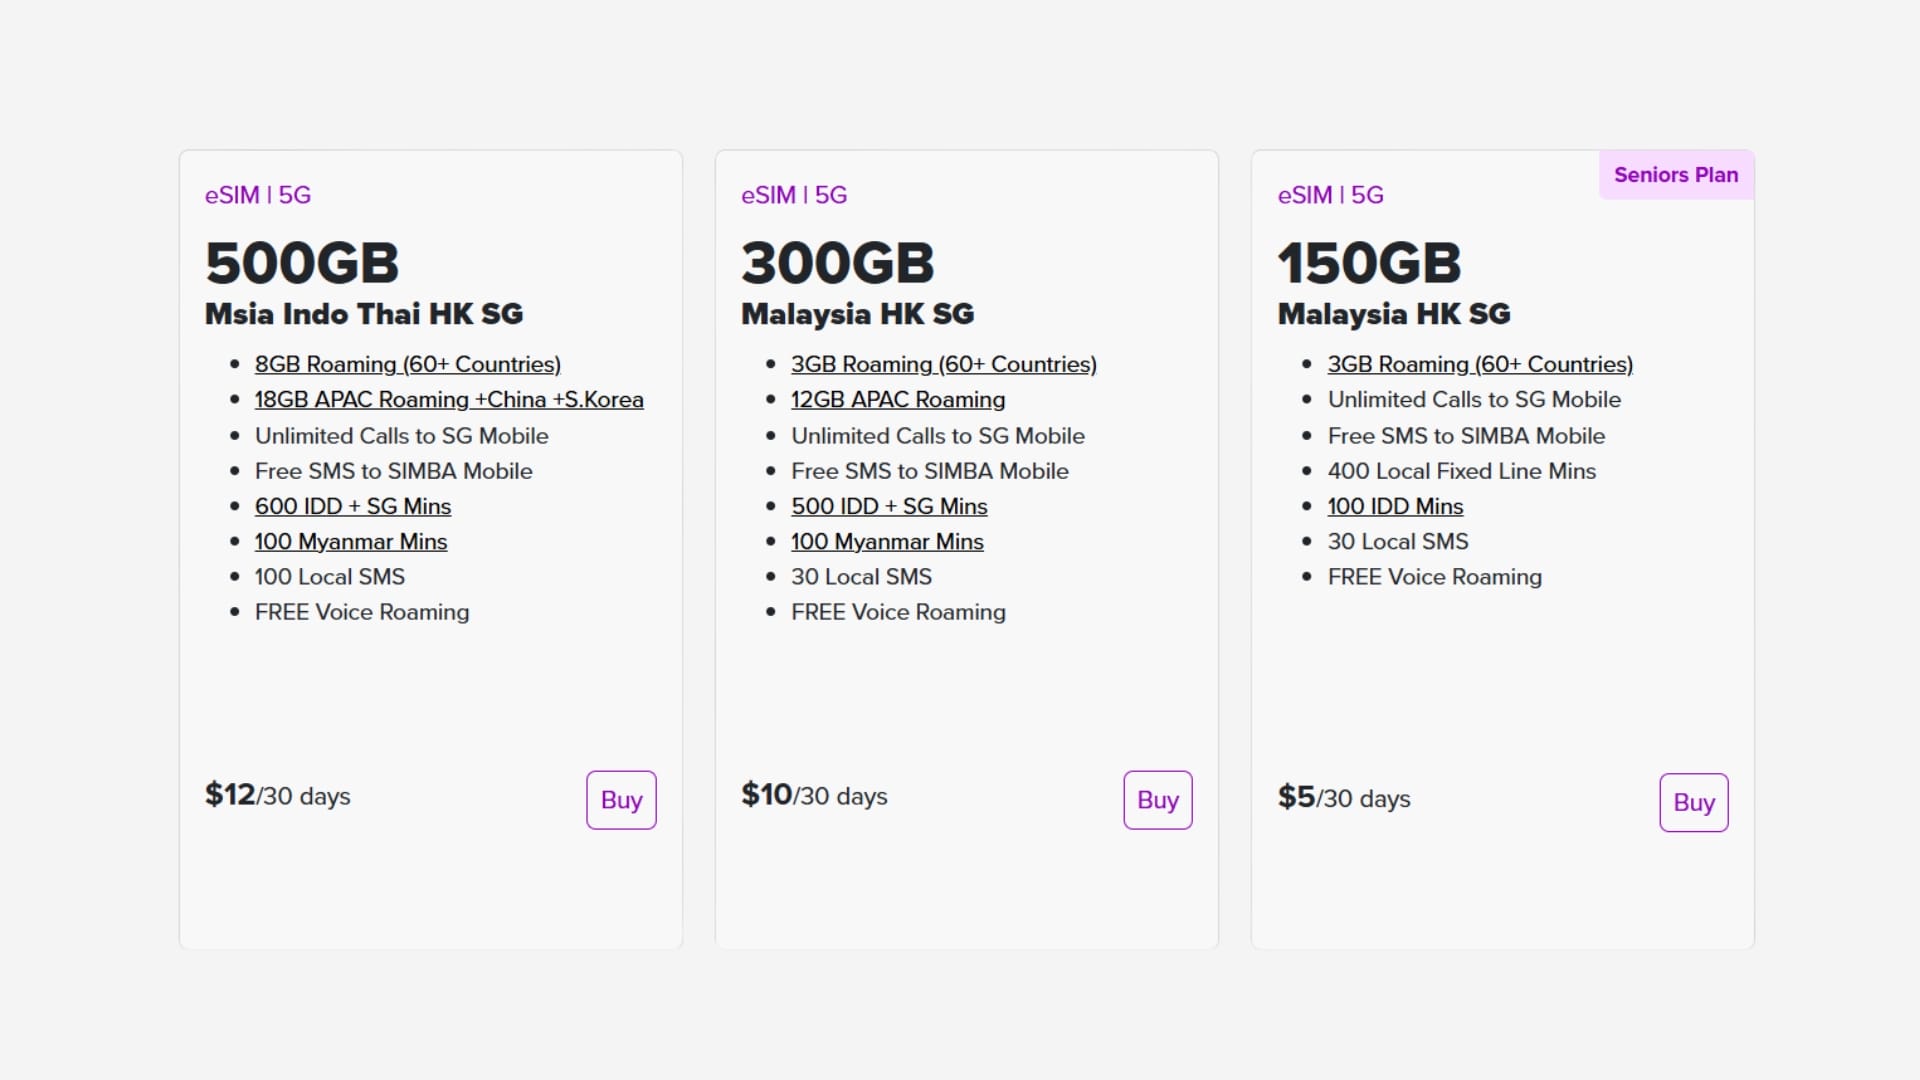The image size is (1920, 1080).
Task: Click the 100 IDD Mins link on 150GB plan
Action: [1395, 506]
